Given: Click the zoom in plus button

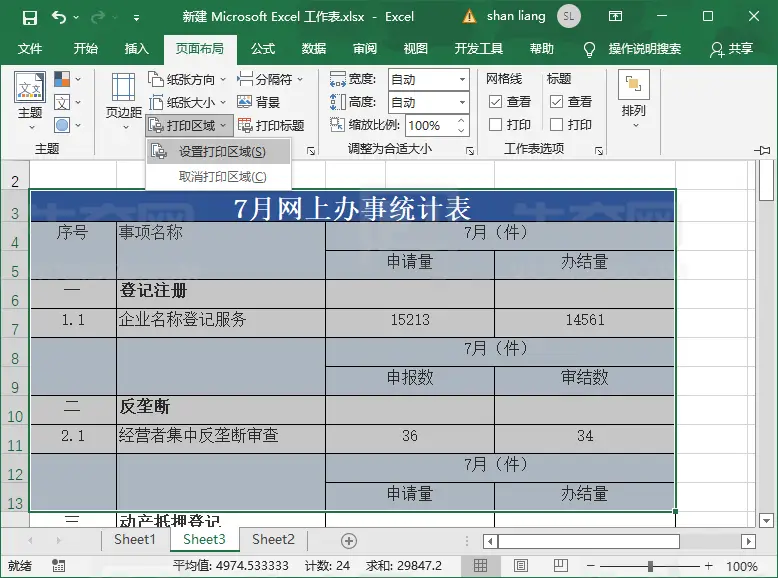Looking at the screenshot, I should coord(709,566).
